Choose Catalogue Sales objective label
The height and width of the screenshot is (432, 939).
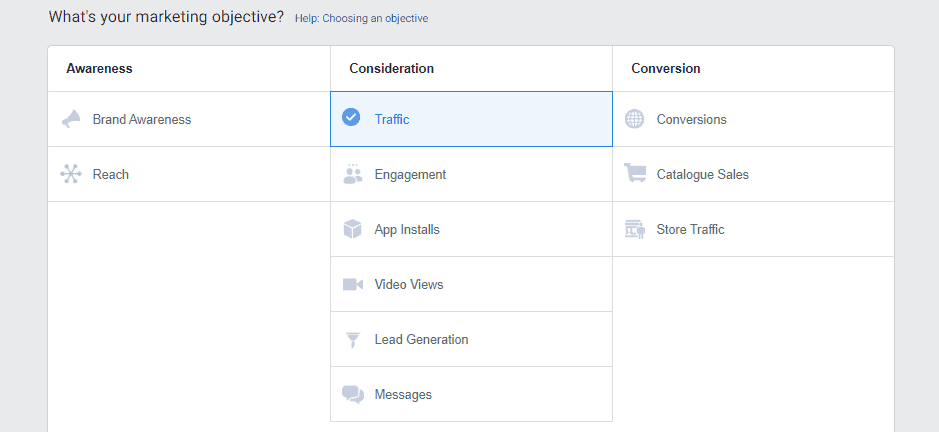click(702, 174)
